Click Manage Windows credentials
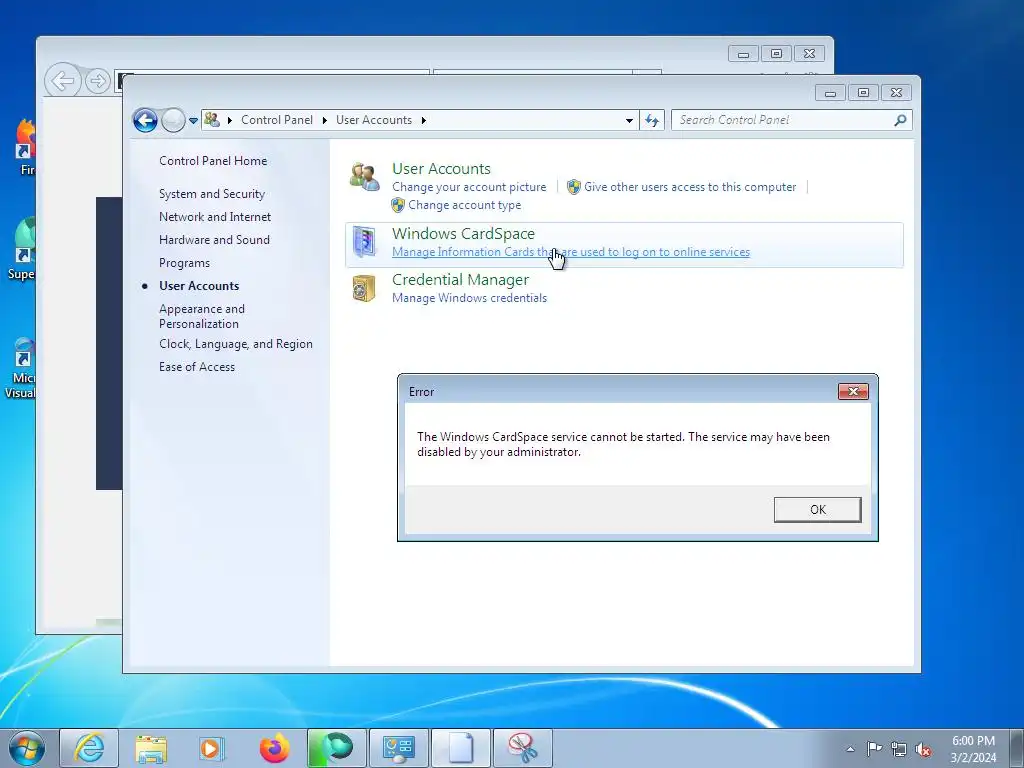Viewport: 1024px width, 768px height. click(469, 298)
